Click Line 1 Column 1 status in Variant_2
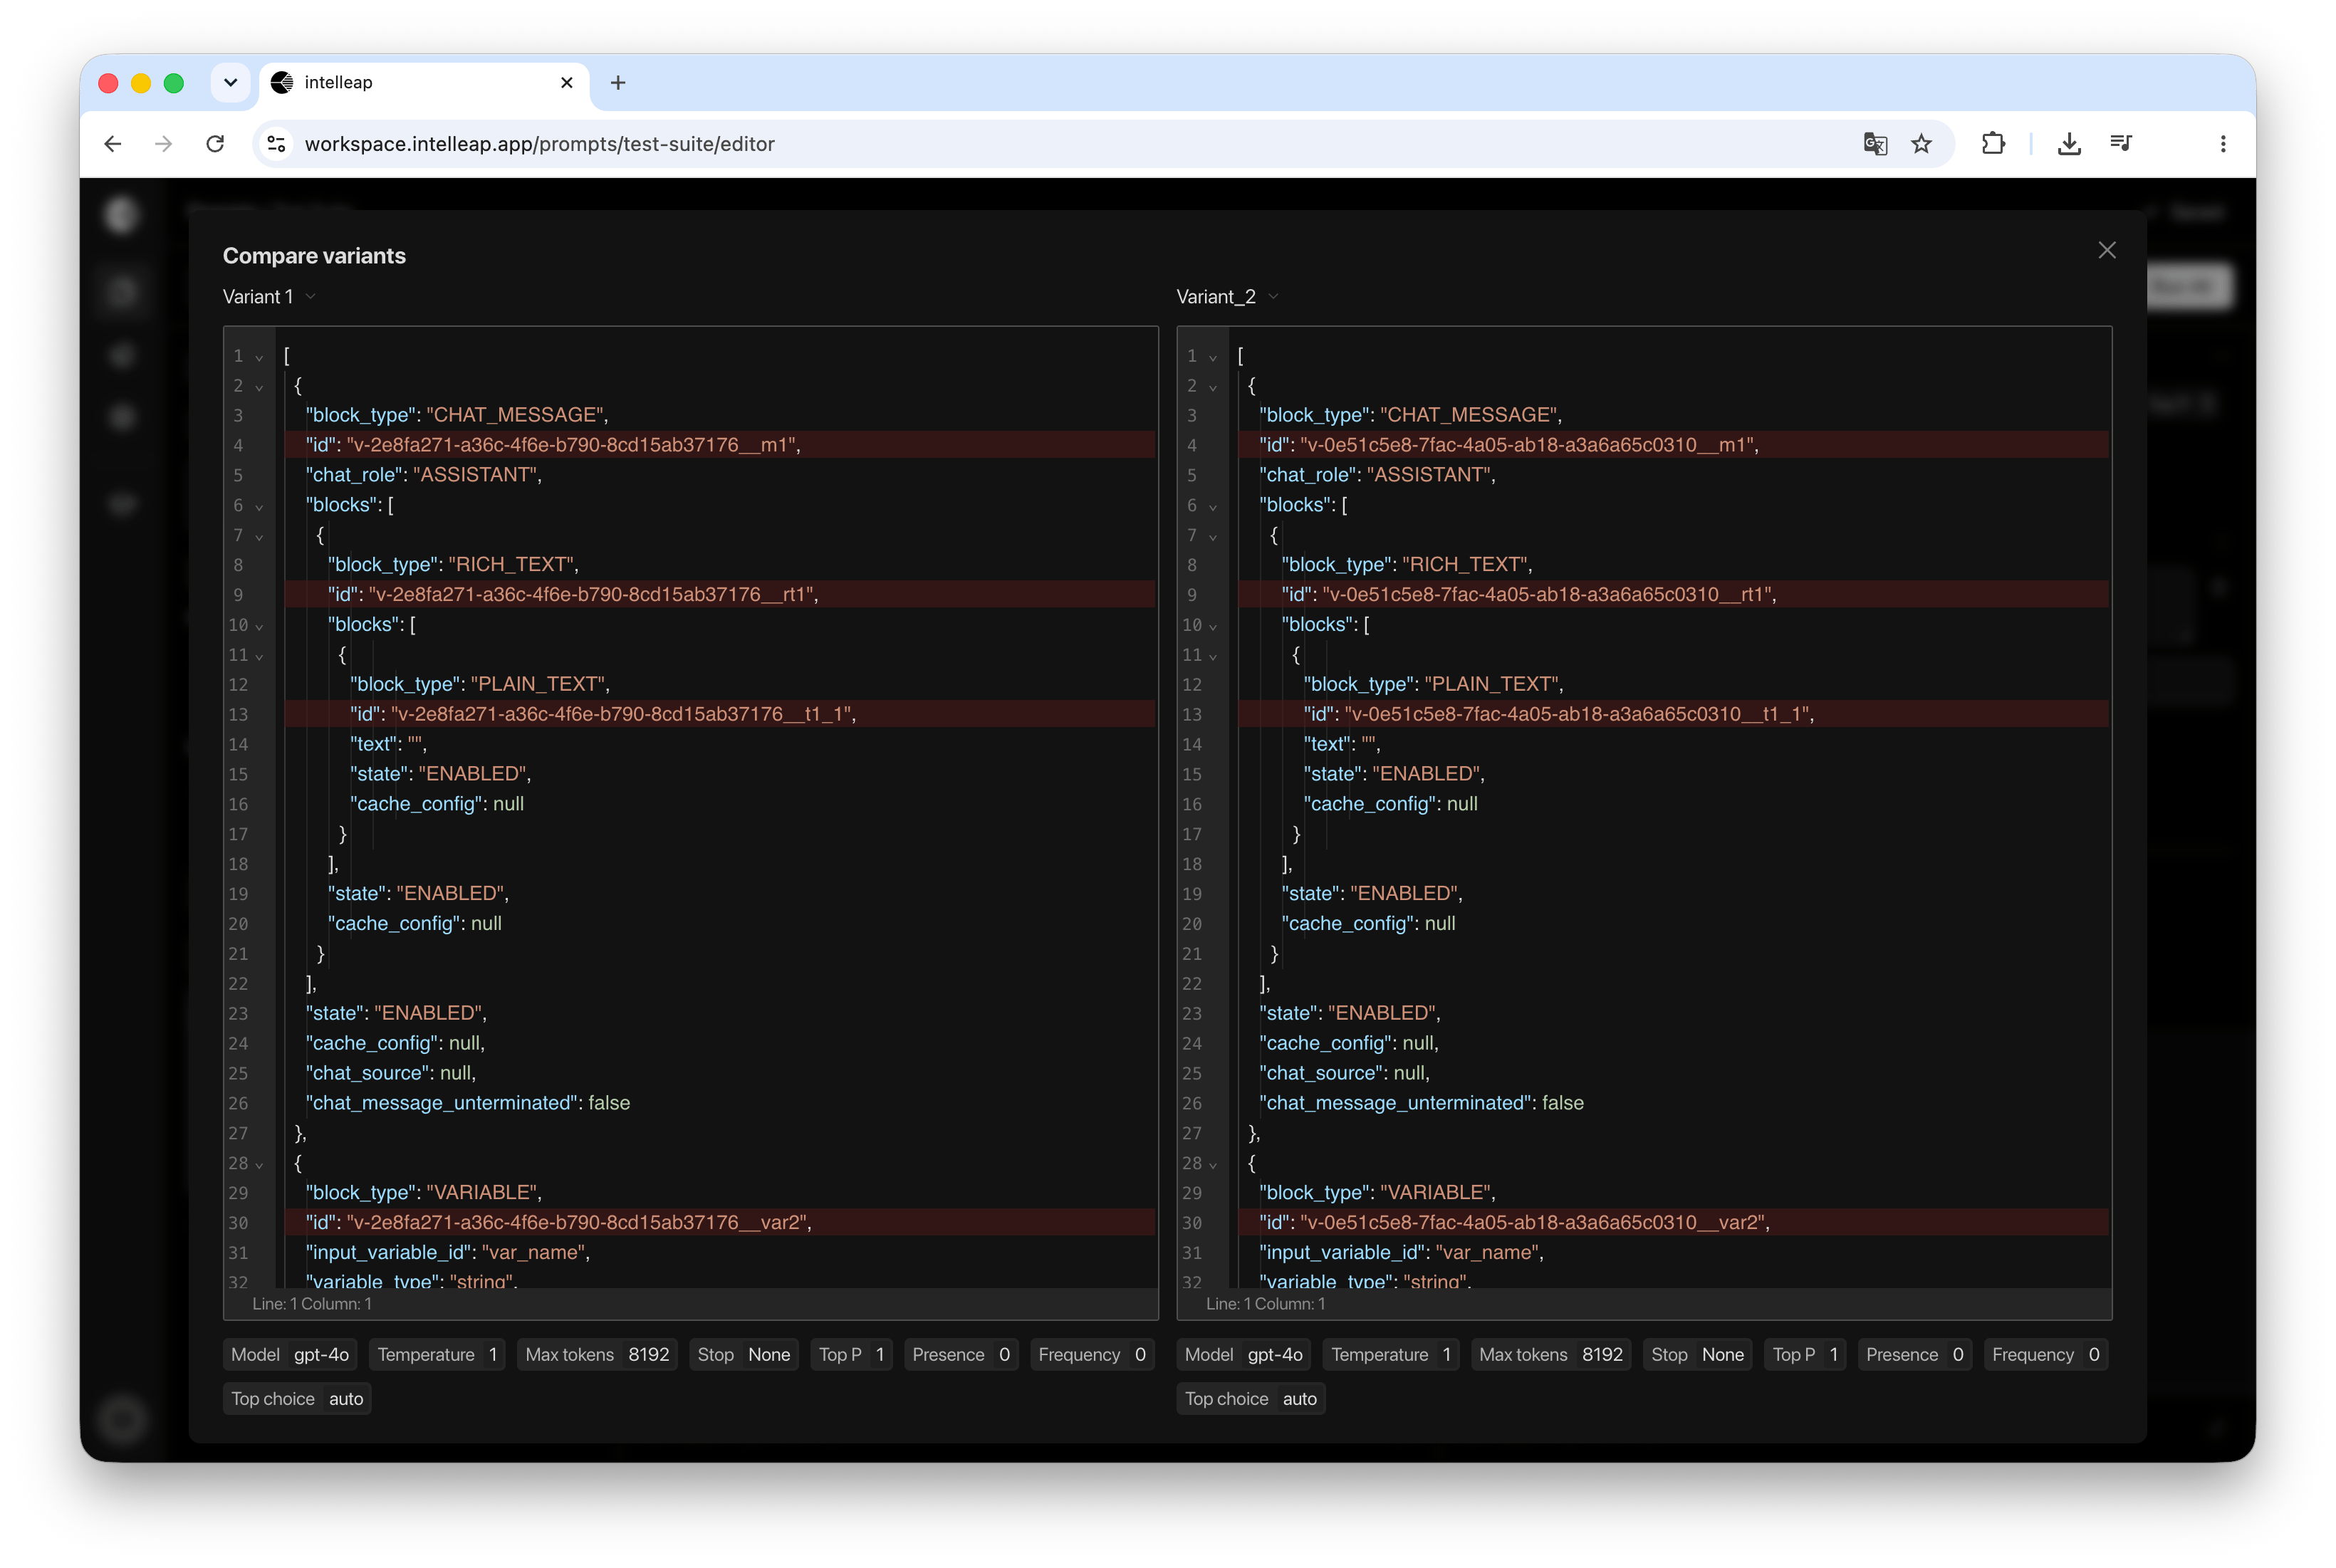The image size is (2336, 1568). pos(1266,1304)
